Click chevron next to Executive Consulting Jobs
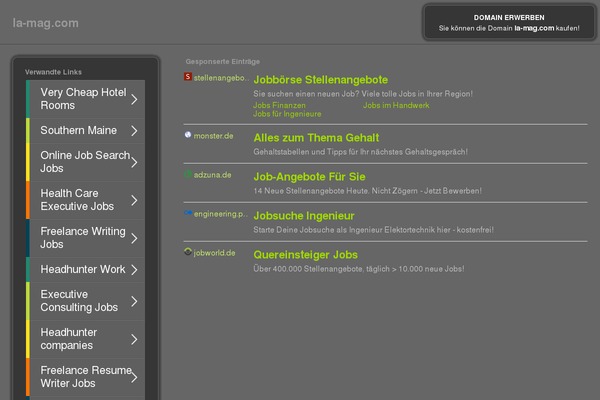 134,302
